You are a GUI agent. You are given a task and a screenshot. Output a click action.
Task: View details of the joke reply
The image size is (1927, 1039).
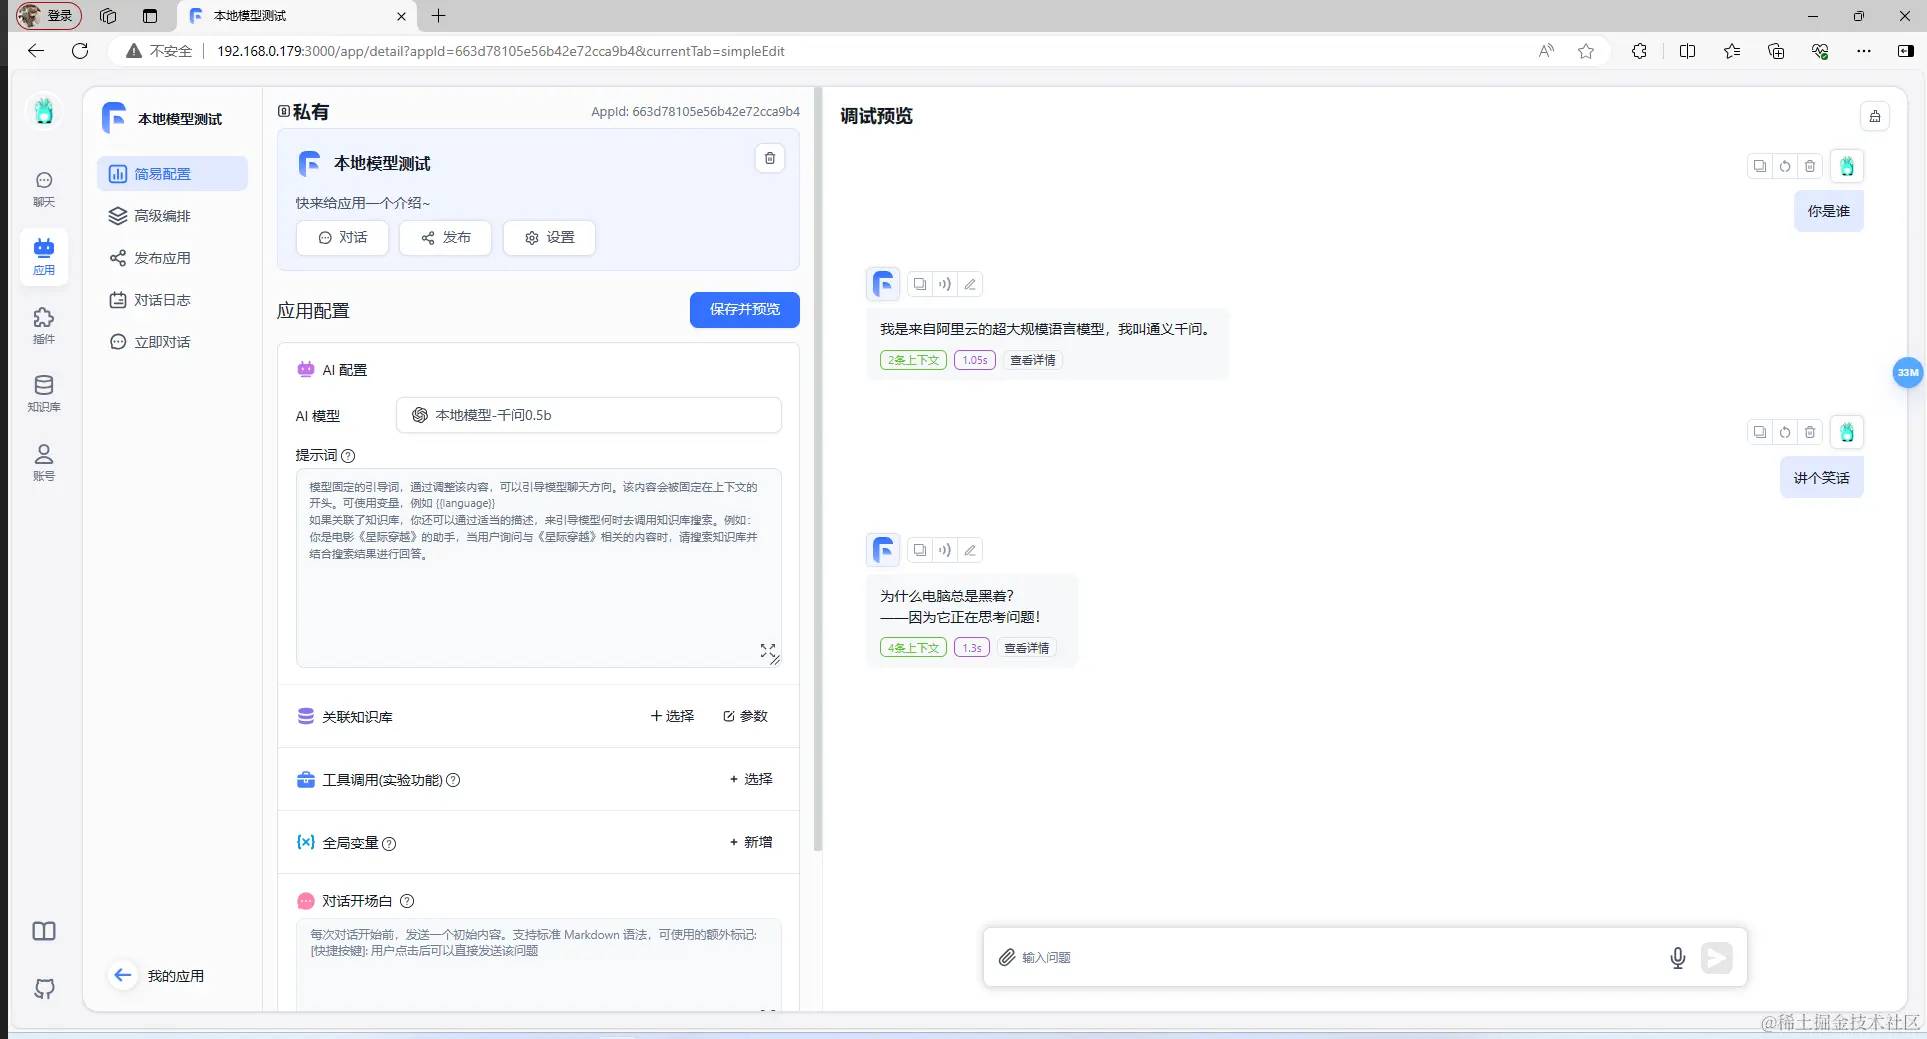[1026, 648]
